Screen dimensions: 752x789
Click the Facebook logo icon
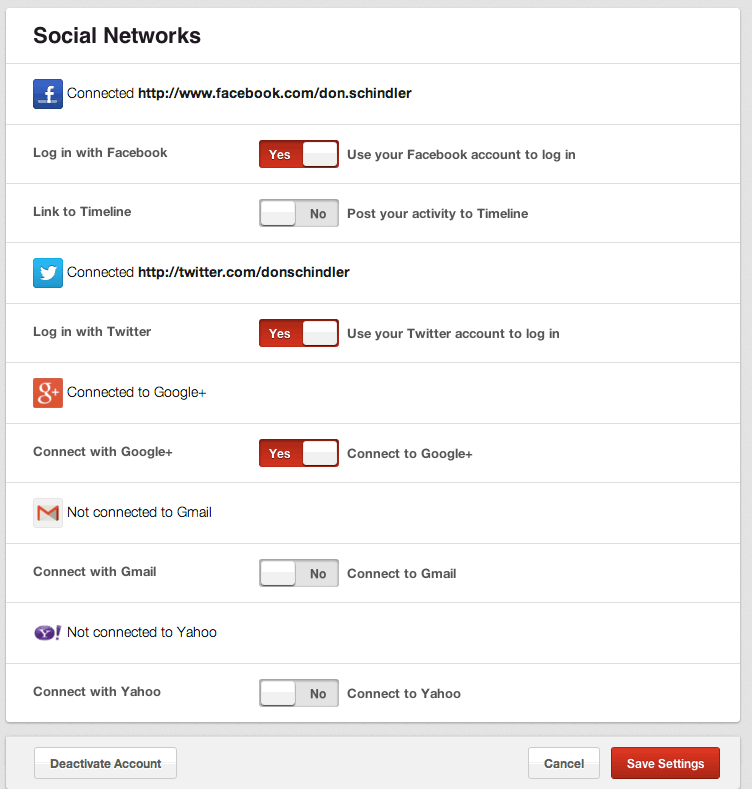pyautogui.click(x=48, y=93)
